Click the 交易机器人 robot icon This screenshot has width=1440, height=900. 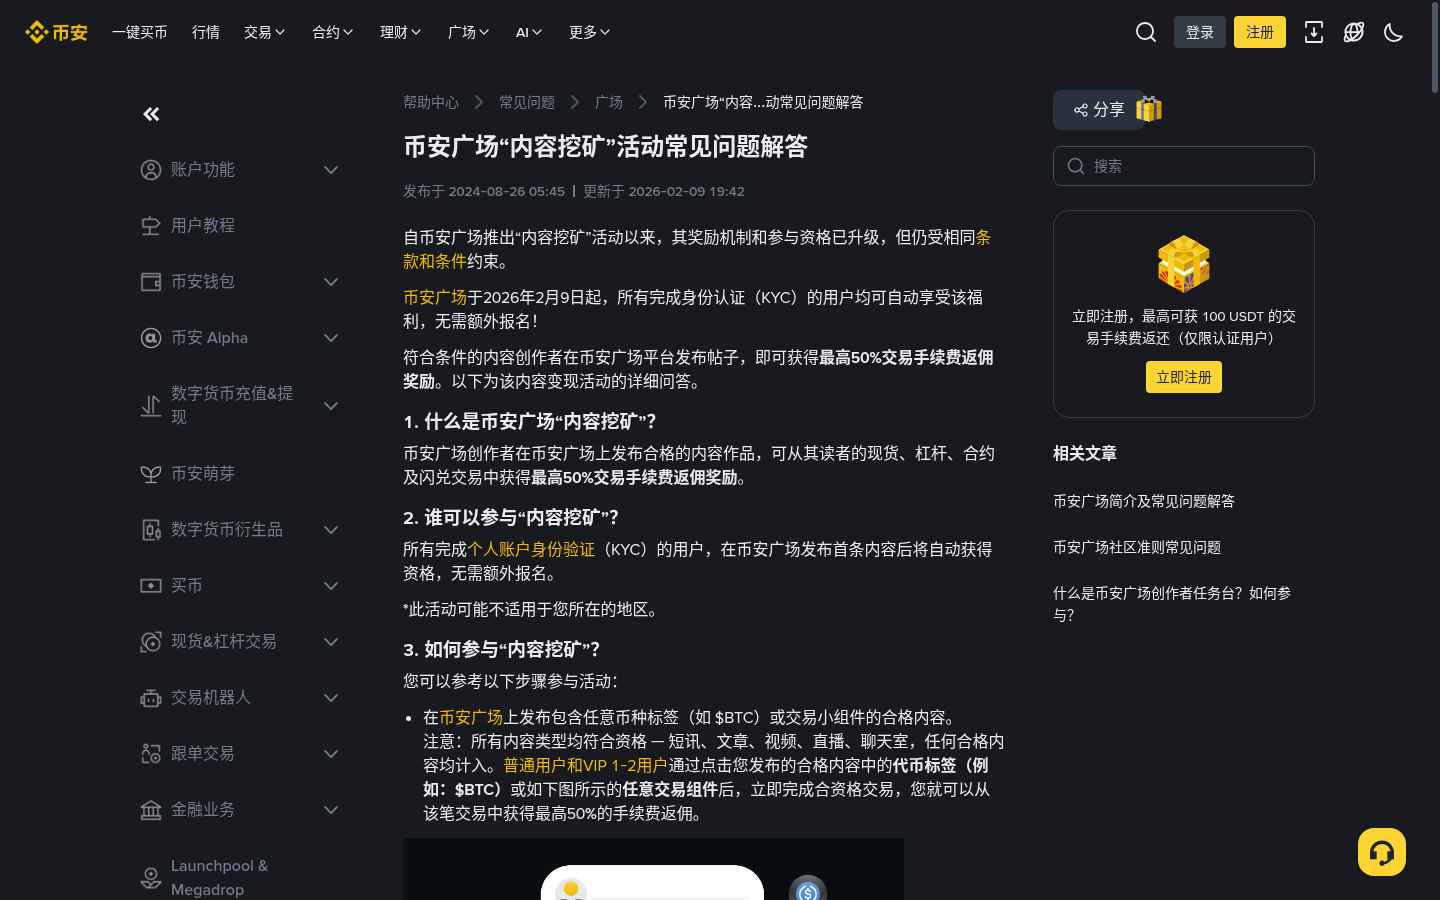pos(151,698)
